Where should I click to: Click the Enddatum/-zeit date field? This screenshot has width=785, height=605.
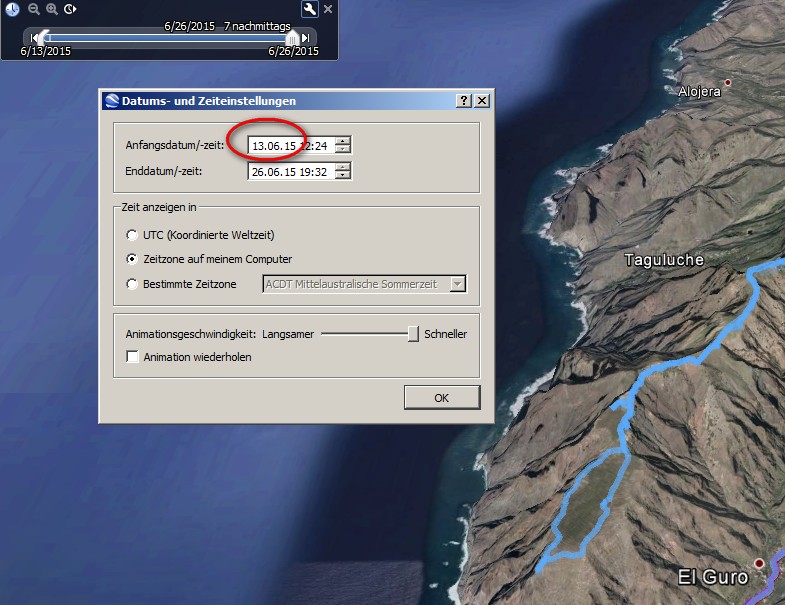tap(291, 172)
